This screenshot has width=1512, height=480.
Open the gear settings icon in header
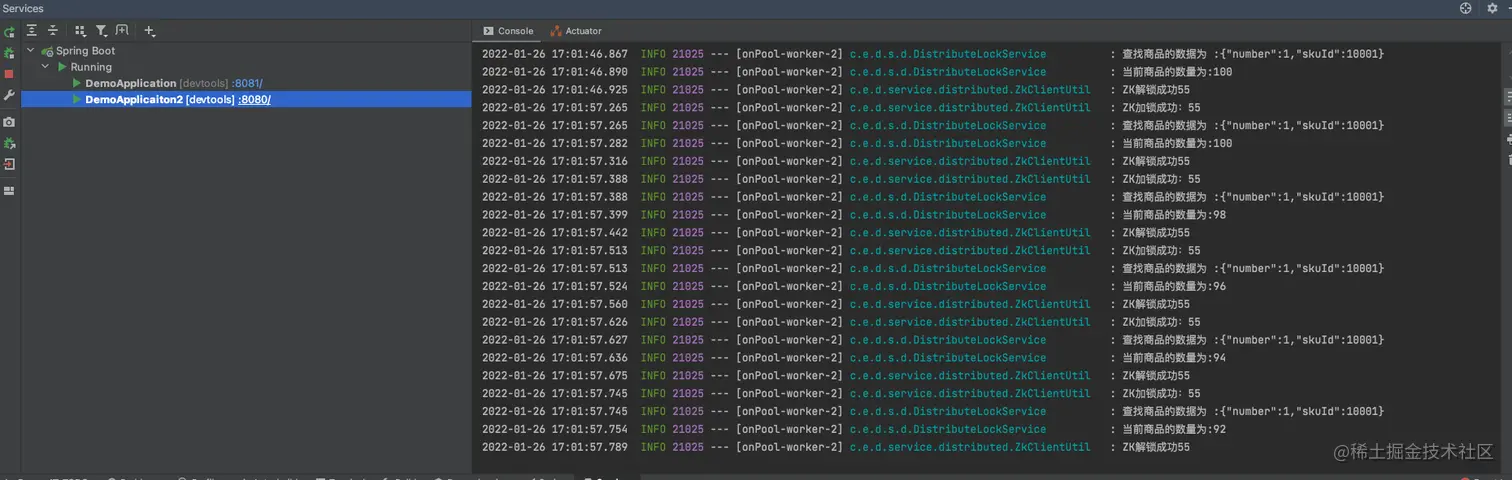[x=1492, y=8]
